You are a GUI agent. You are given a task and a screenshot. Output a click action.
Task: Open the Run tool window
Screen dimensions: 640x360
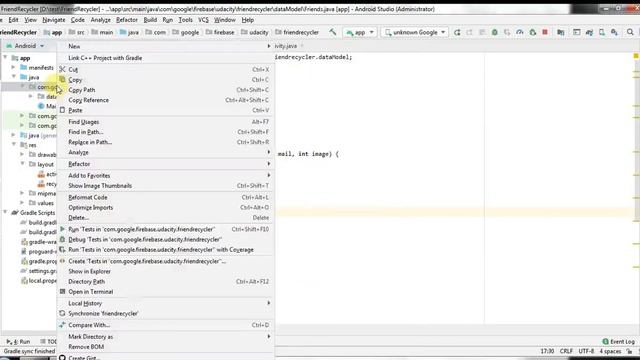click(19, 342)
